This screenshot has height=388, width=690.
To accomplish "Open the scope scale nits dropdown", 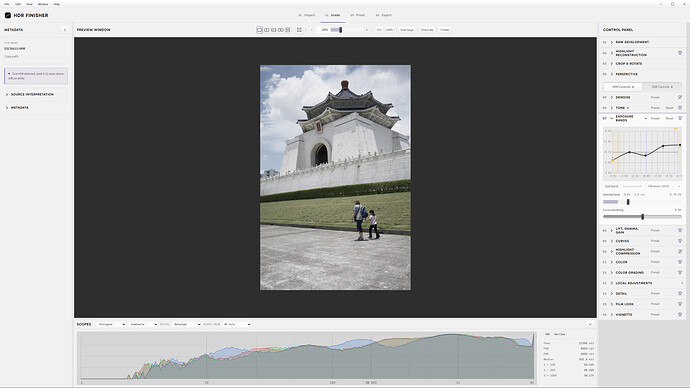I will click(x=237, y=324).
